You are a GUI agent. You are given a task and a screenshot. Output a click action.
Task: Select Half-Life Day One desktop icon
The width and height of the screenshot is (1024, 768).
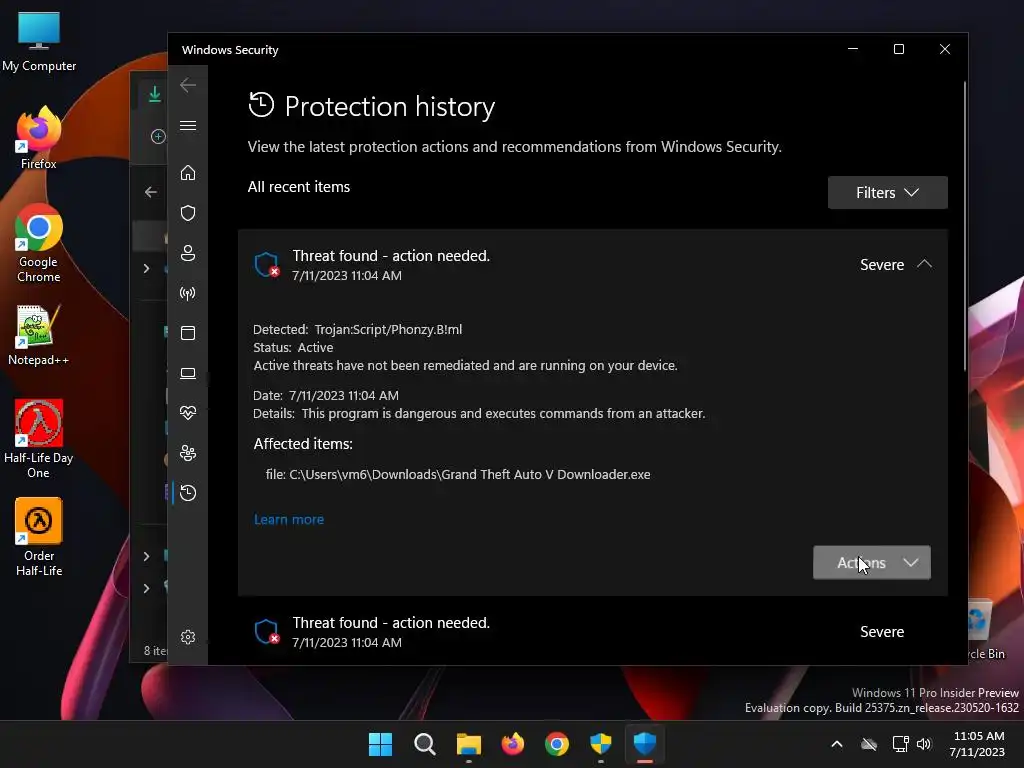(39, 439)
